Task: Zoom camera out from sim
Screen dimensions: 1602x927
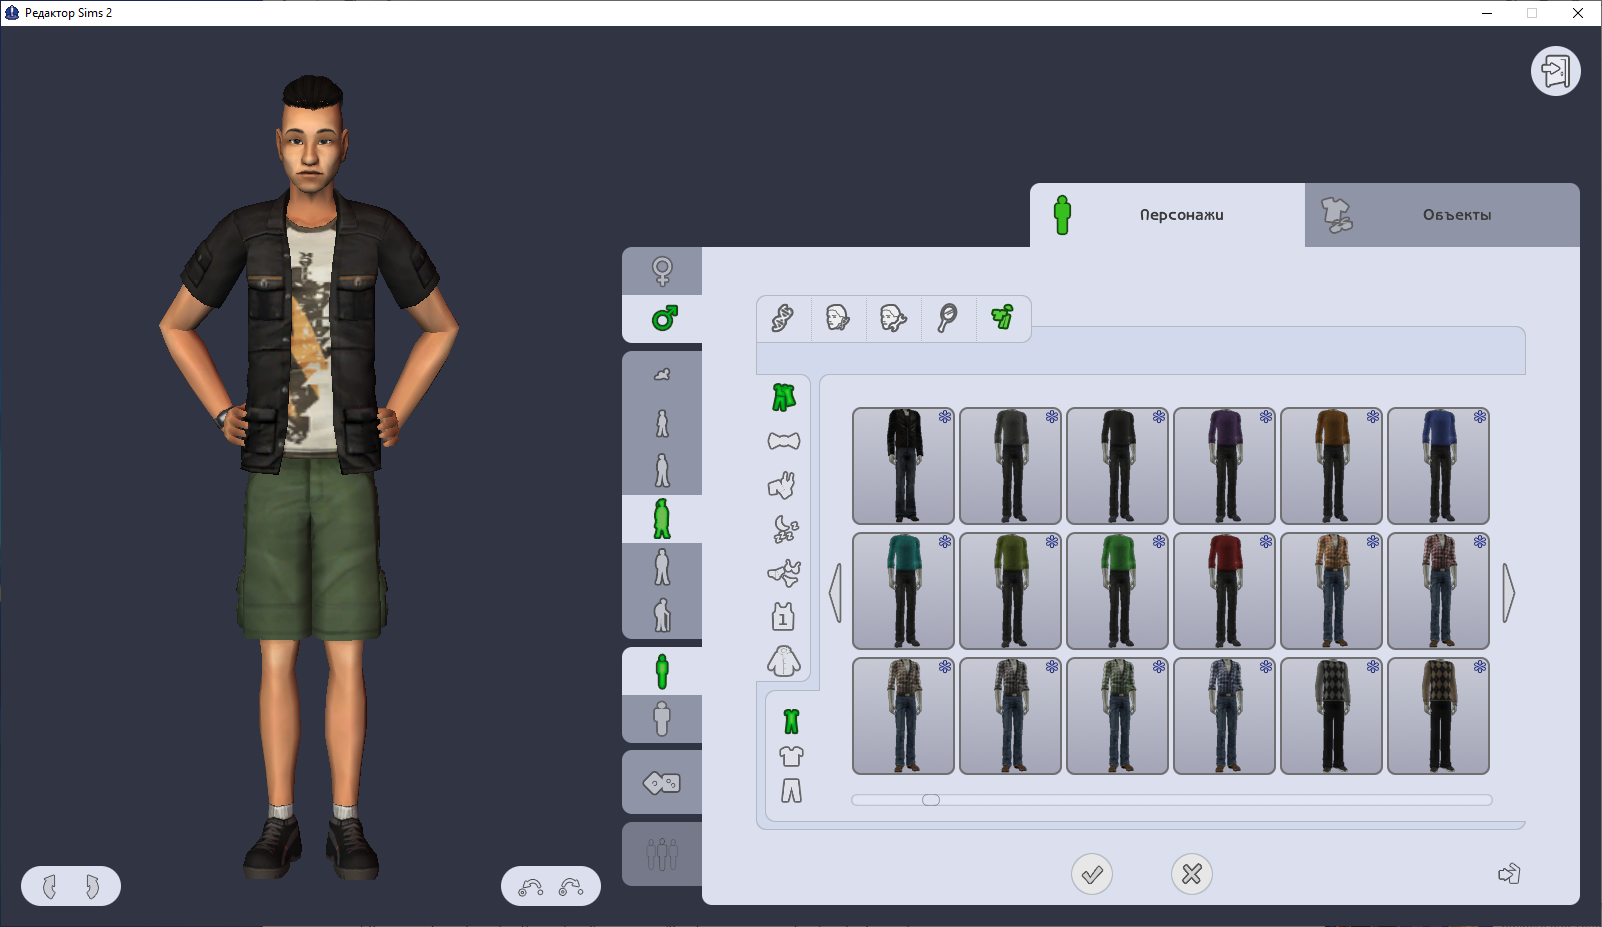Action: click(x=571, y=887)
